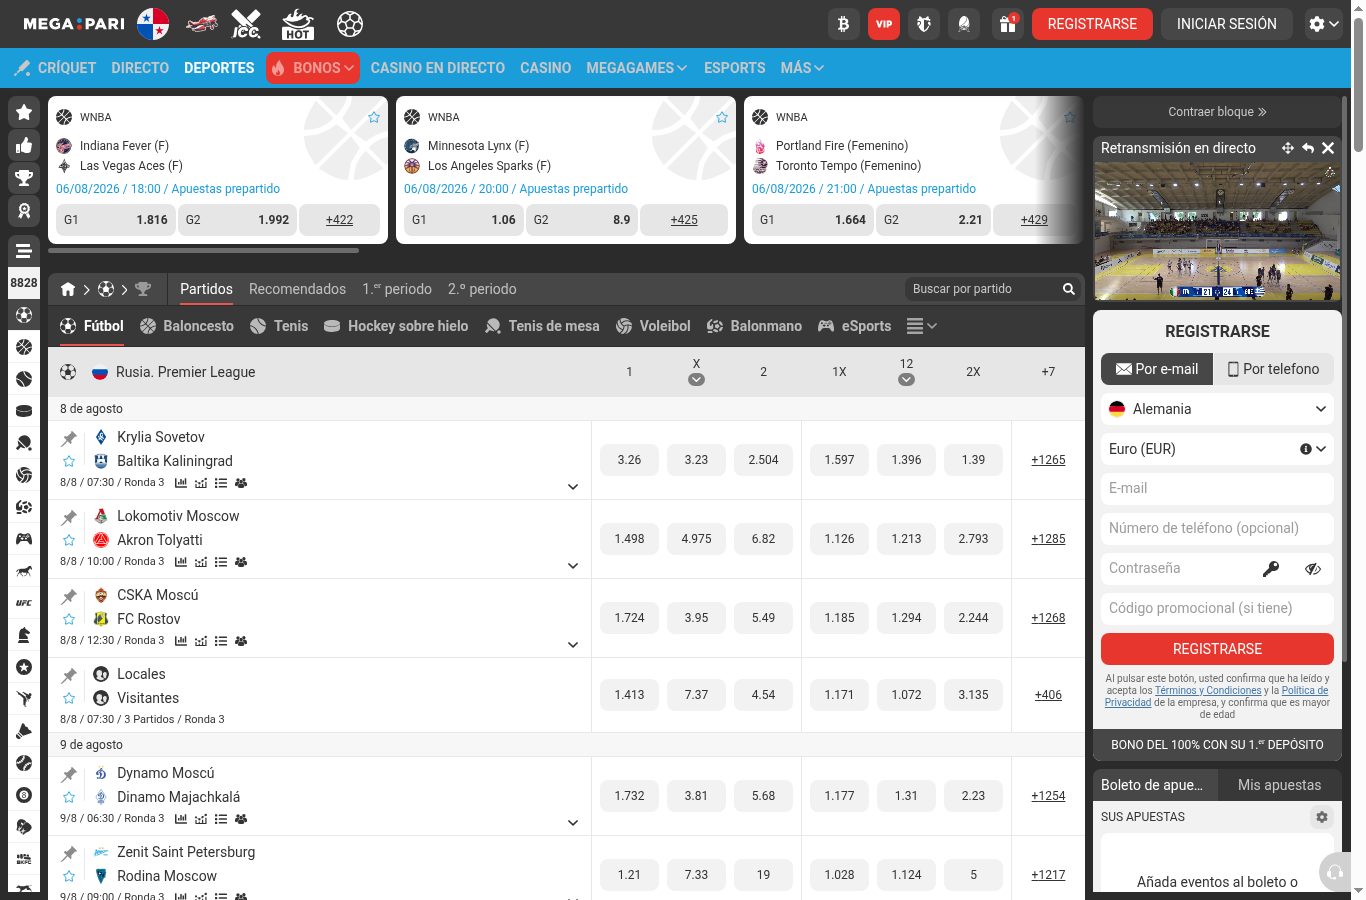Favorite the Minnesota Lynx vs Los Angeles Sparks card
Viewport: 1366px width, 900px height.
pos(722,117)
